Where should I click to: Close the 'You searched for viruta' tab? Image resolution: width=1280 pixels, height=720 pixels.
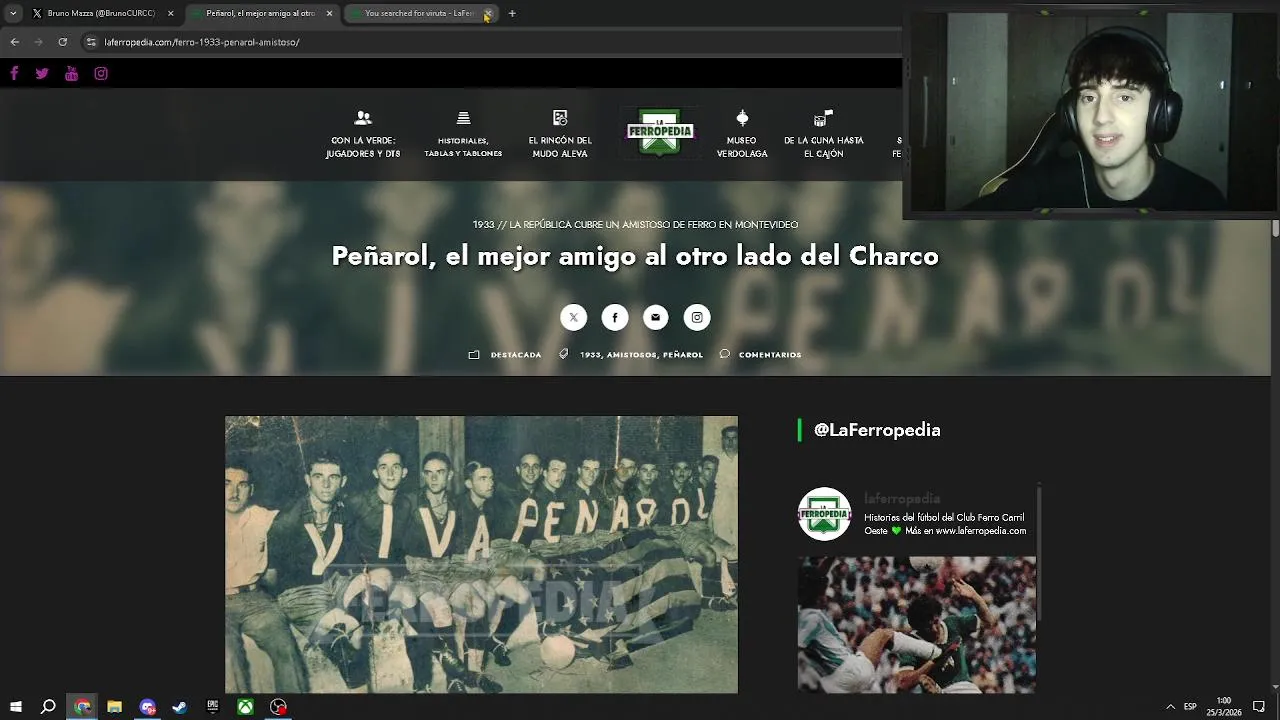tap(487, 13)
